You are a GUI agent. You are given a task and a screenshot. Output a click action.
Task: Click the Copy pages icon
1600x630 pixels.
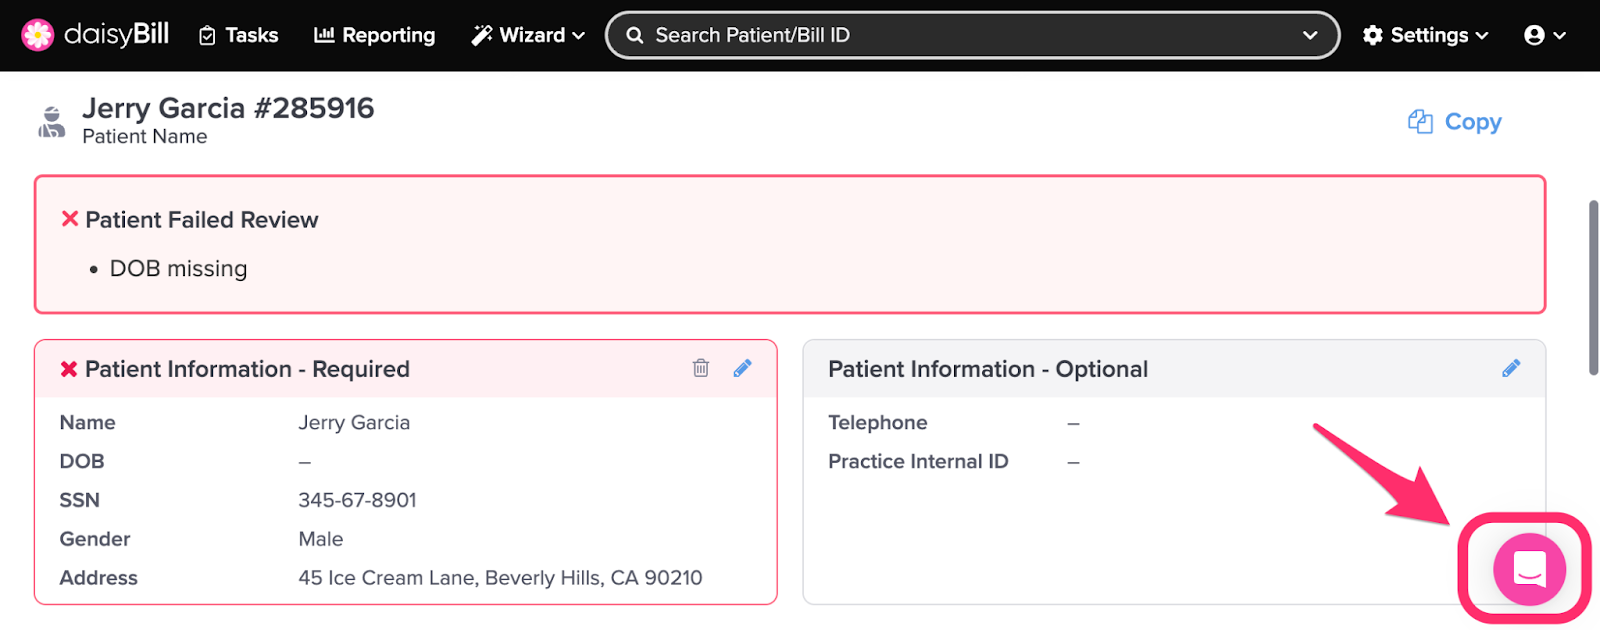(1420, 122)
